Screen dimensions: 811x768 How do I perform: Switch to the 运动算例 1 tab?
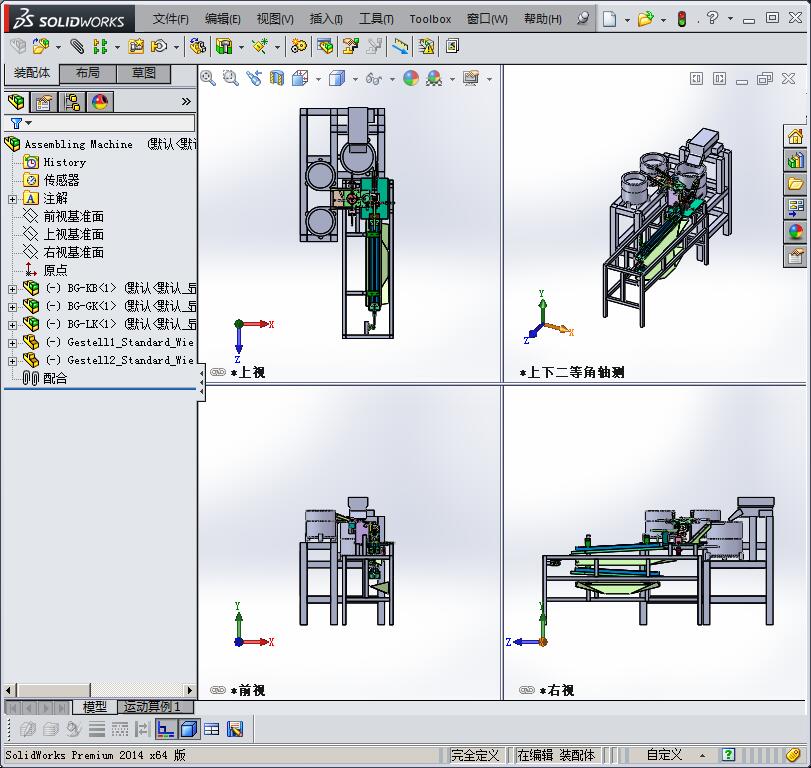pyautogui.click(x=152, y=707)
